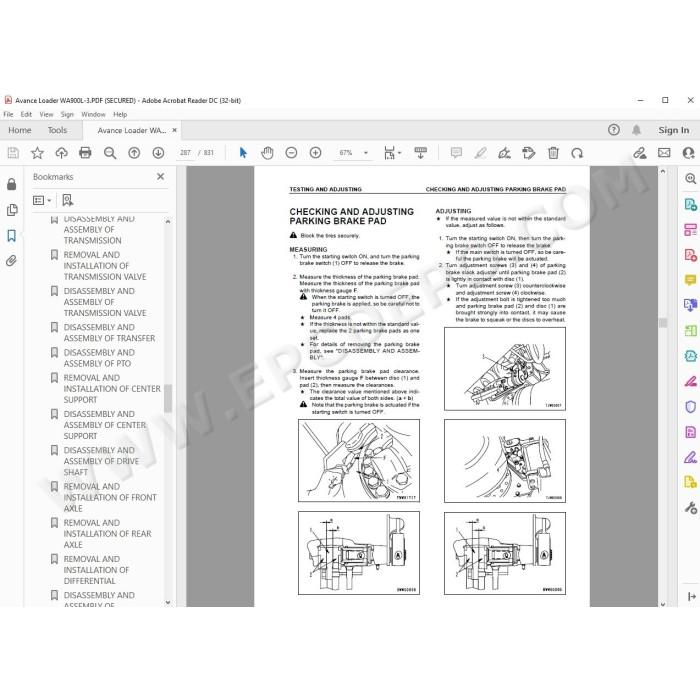Open bookmark options dropdown
Image resolution: width=700 pixels, height=700 pixels.
tap(42, 200)
